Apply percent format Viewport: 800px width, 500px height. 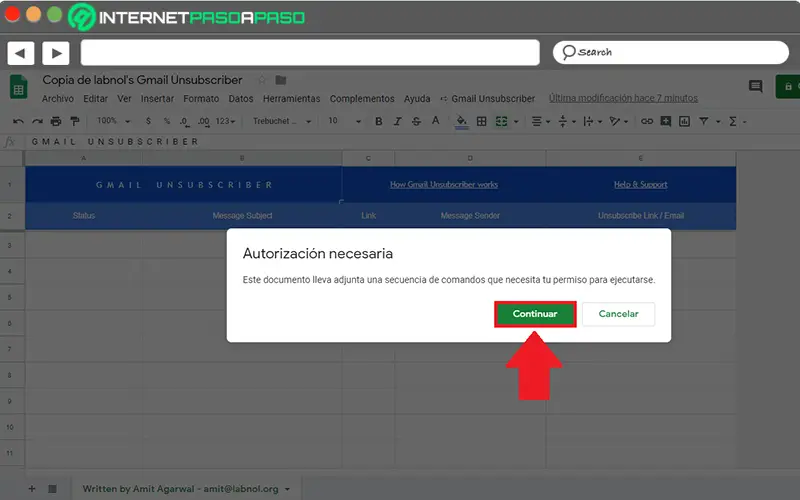pyautogui.click(x=167, y=121)
